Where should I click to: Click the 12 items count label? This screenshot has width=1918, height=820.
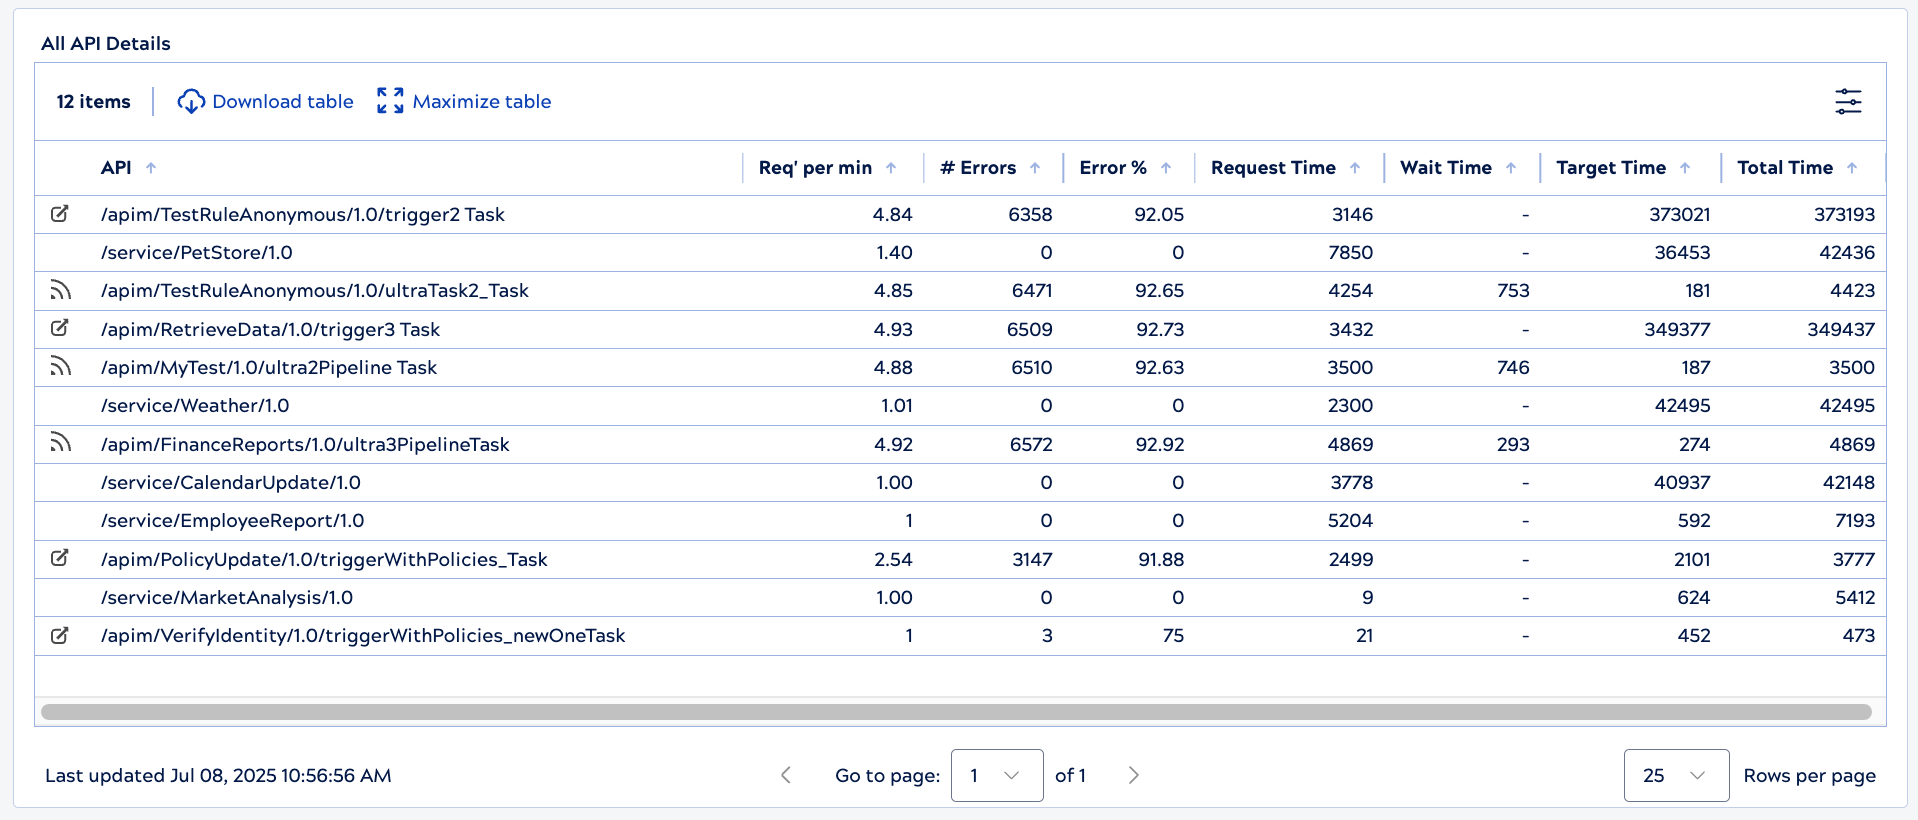click(x=93, y=101)
